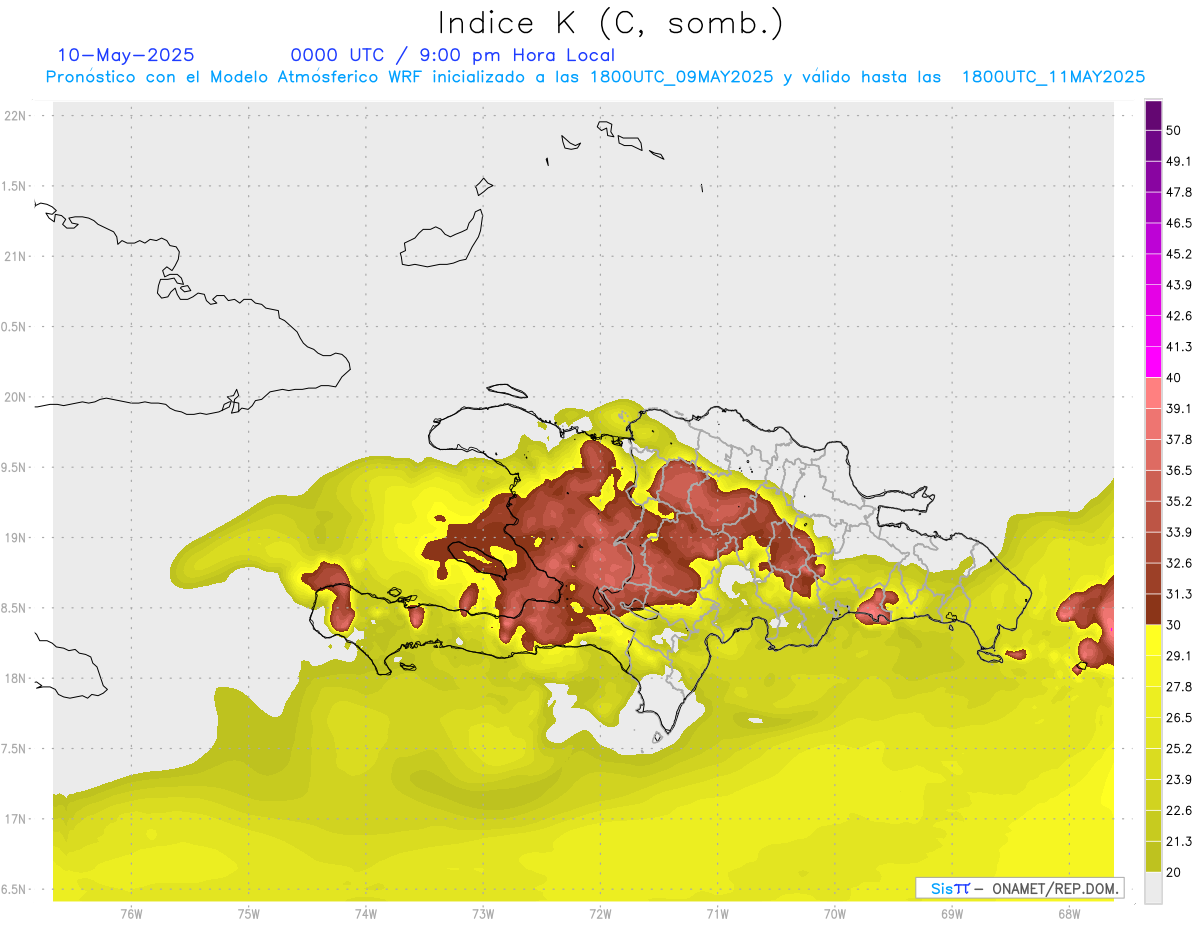Click "0000 UTC / 9:00 pm Hora Local" text
Viewport: 1200px width, 927px height.
[453, 55]
